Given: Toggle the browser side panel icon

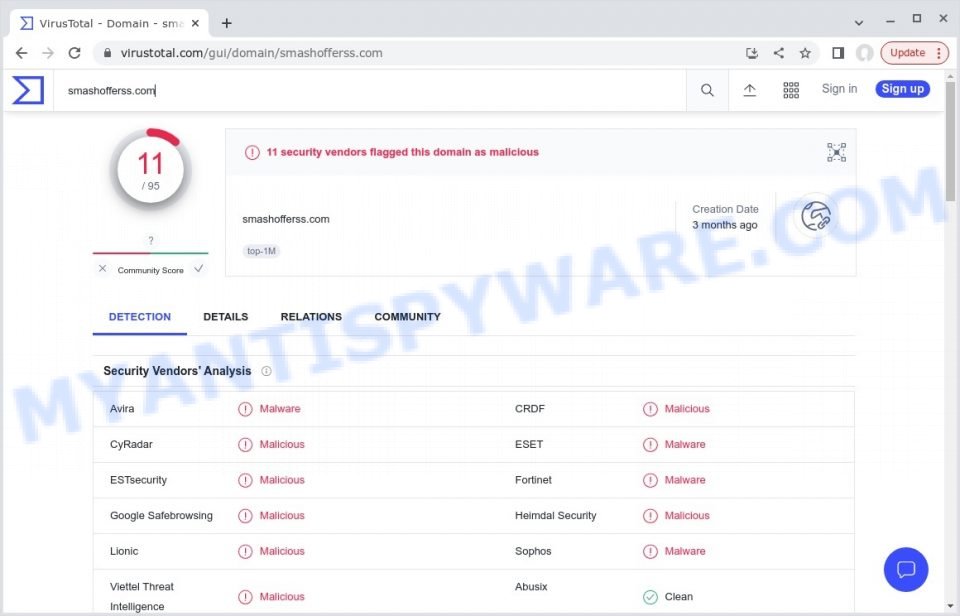Looking at the screenshot, I should coord(838,53).
